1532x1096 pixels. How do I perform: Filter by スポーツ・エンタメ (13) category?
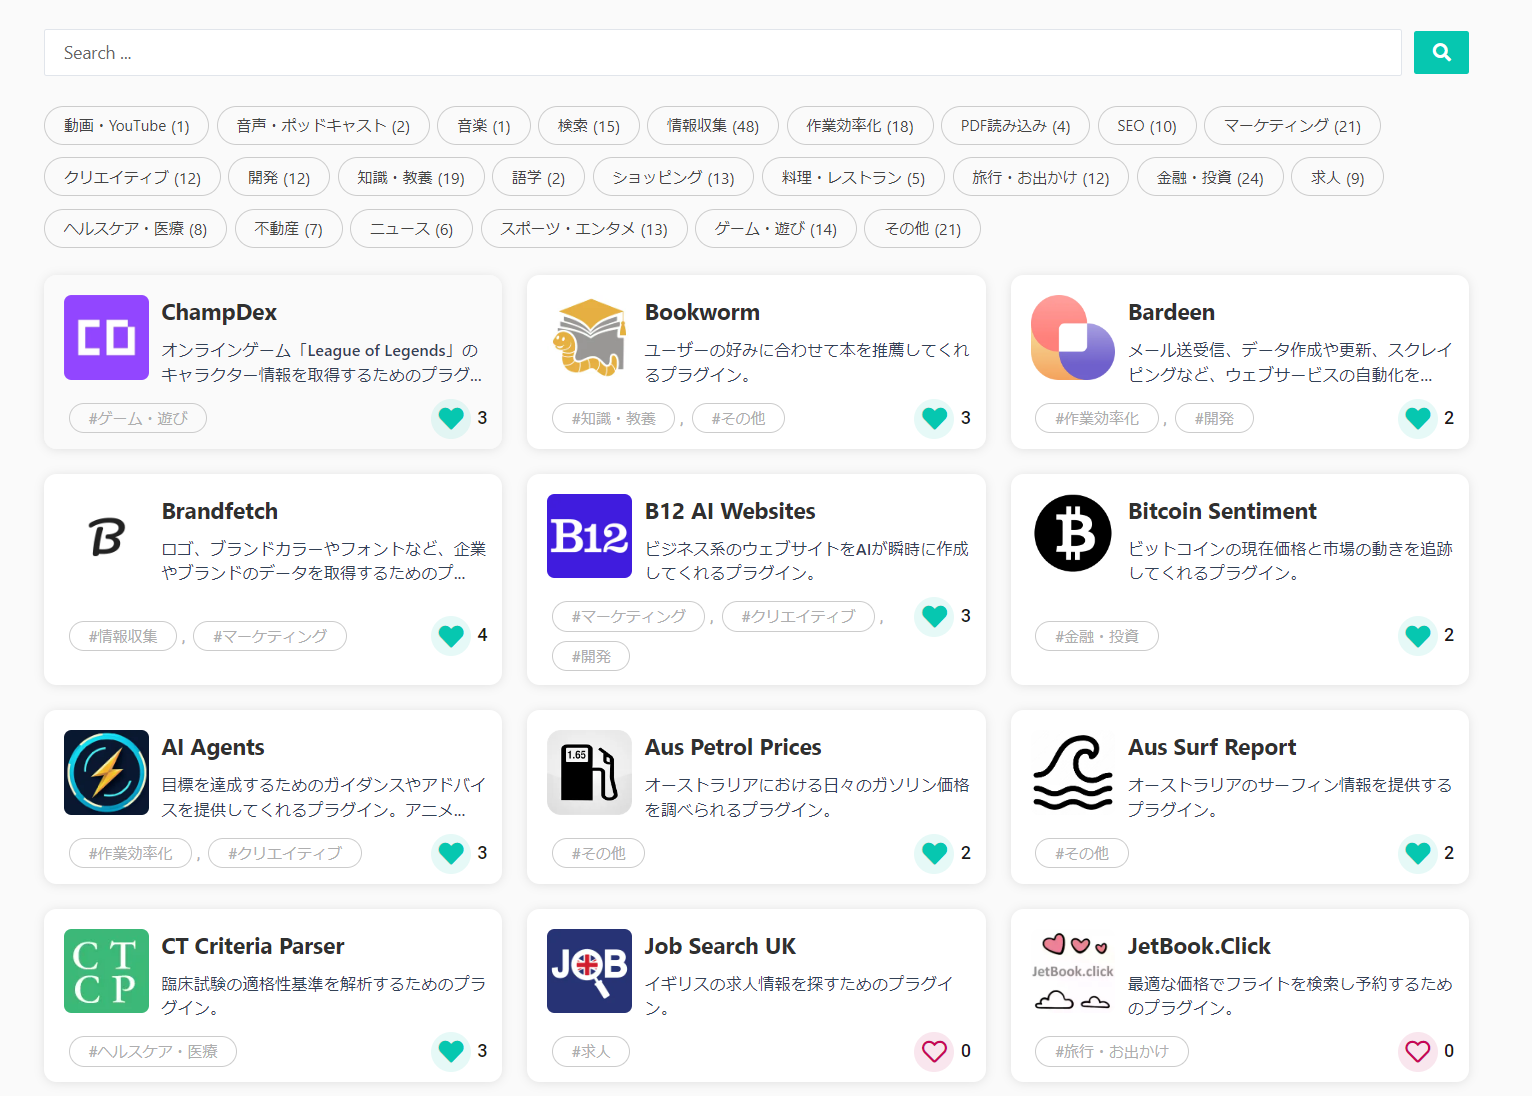coord(584,229)
